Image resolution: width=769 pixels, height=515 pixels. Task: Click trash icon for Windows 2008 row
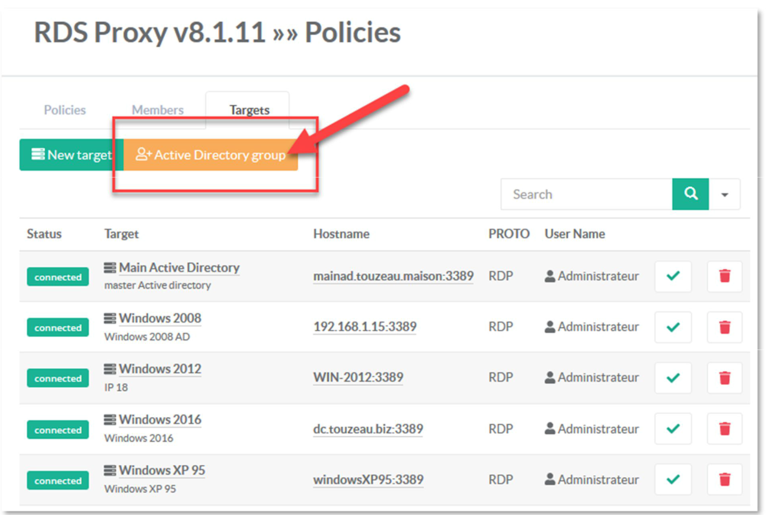[x=724, y=327]
